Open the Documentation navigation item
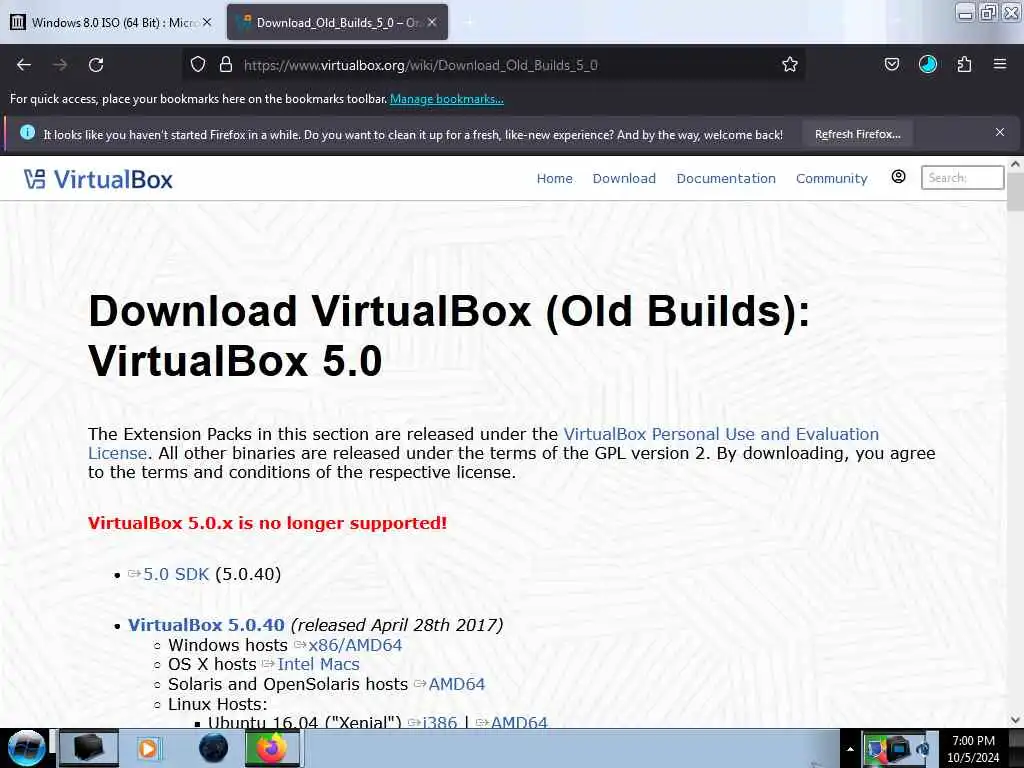 point(726,178)
